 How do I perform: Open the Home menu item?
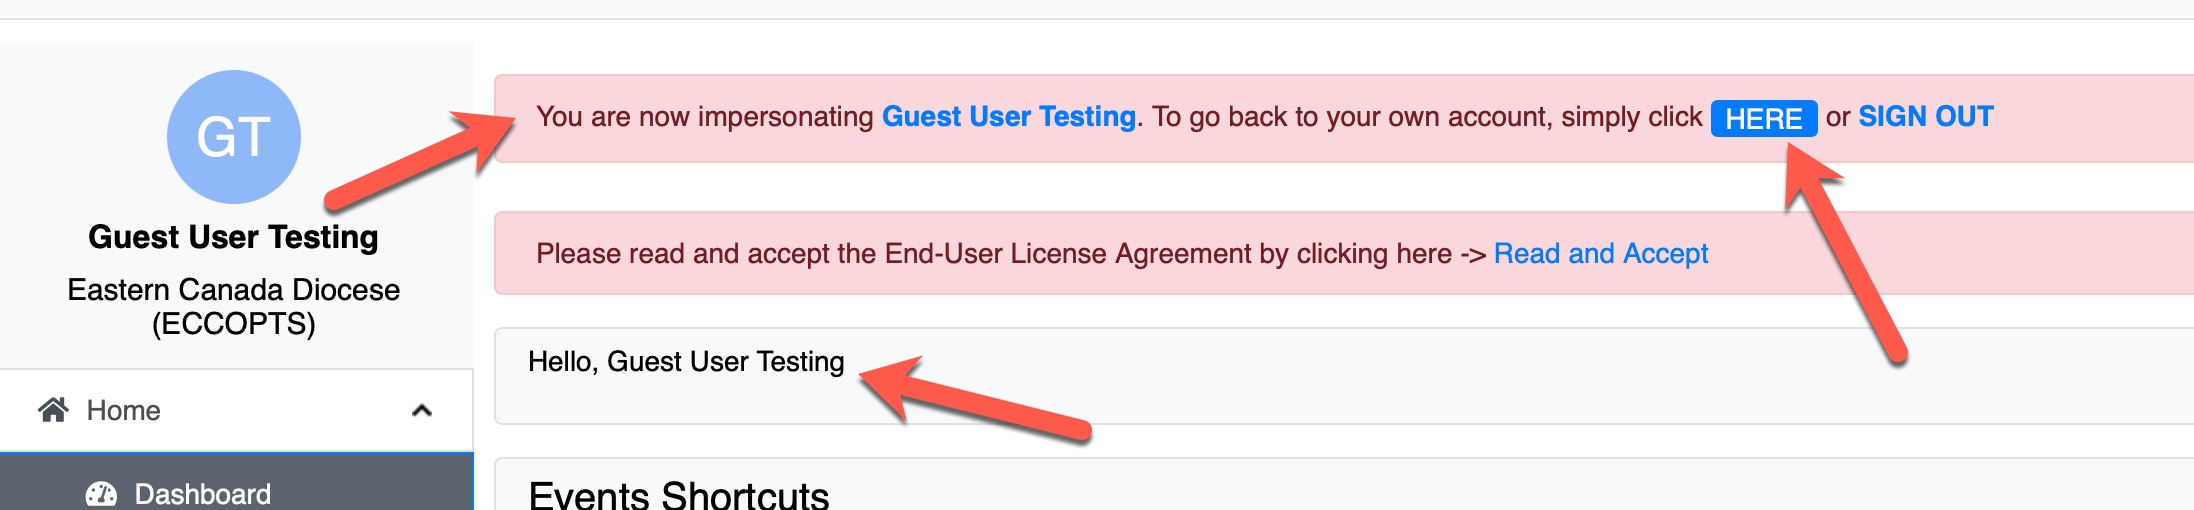(x=236, y=410)
